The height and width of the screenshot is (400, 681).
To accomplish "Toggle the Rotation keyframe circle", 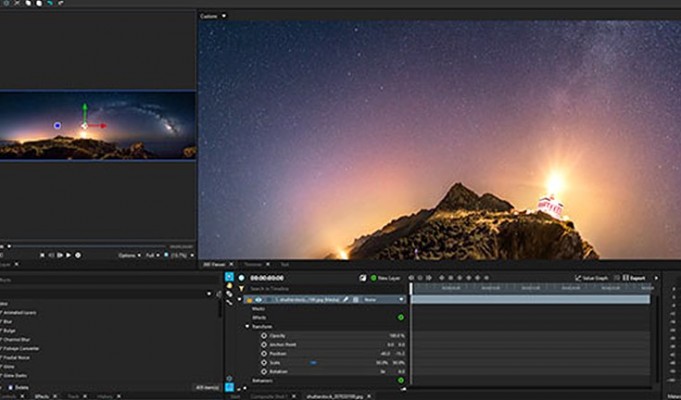I will tap(264, 372).
